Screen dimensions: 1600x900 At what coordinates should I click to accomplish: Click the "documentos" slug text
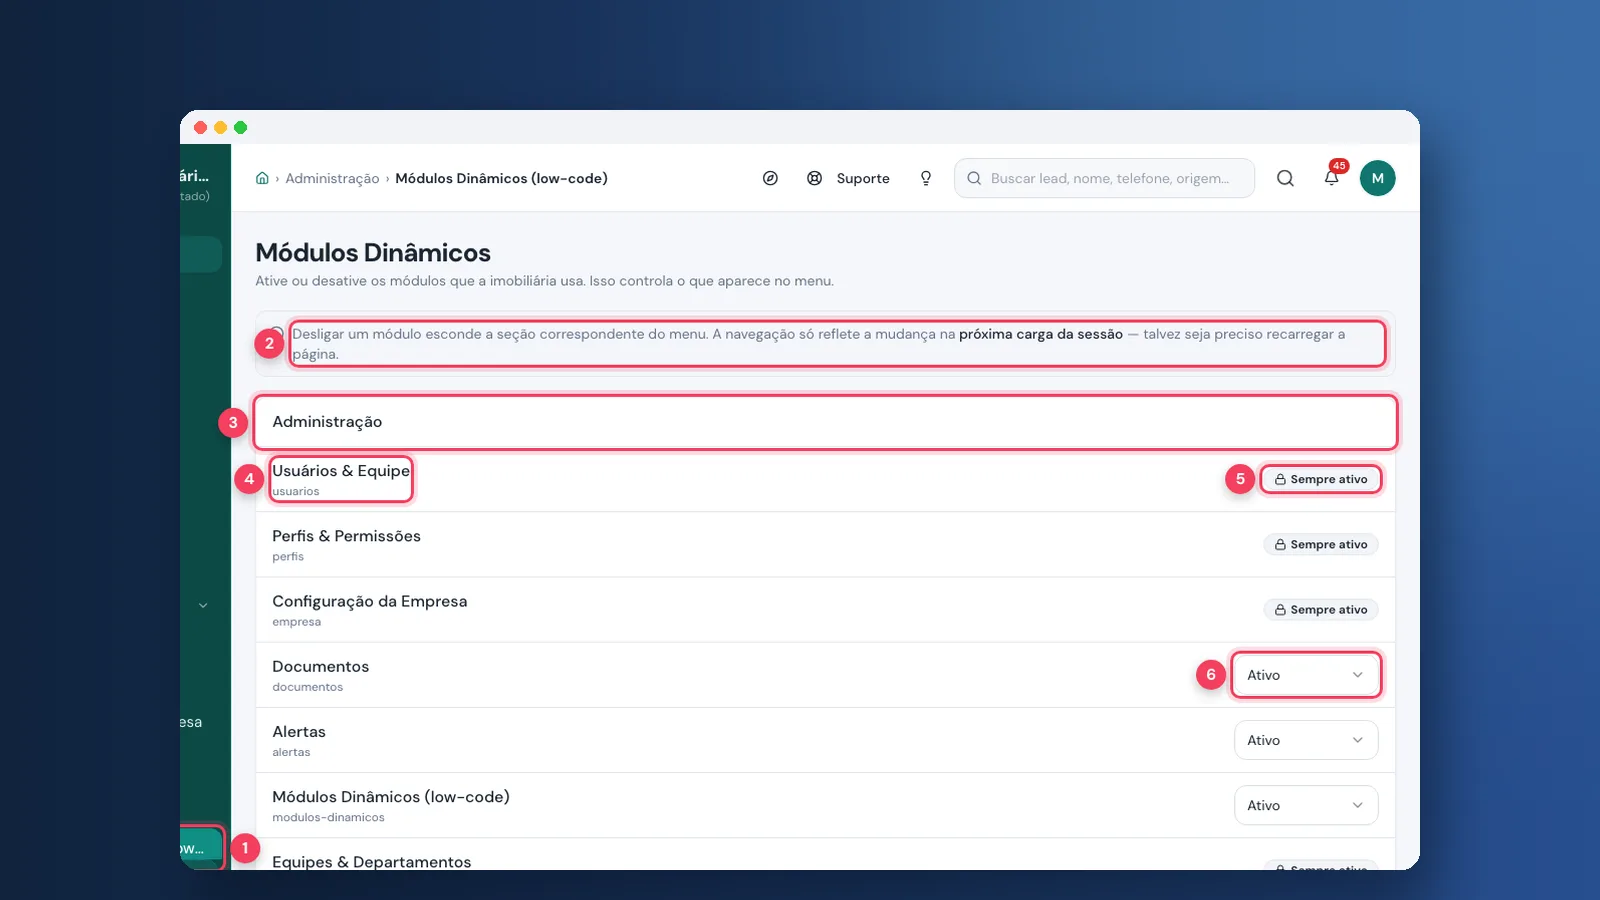[307, 687]
